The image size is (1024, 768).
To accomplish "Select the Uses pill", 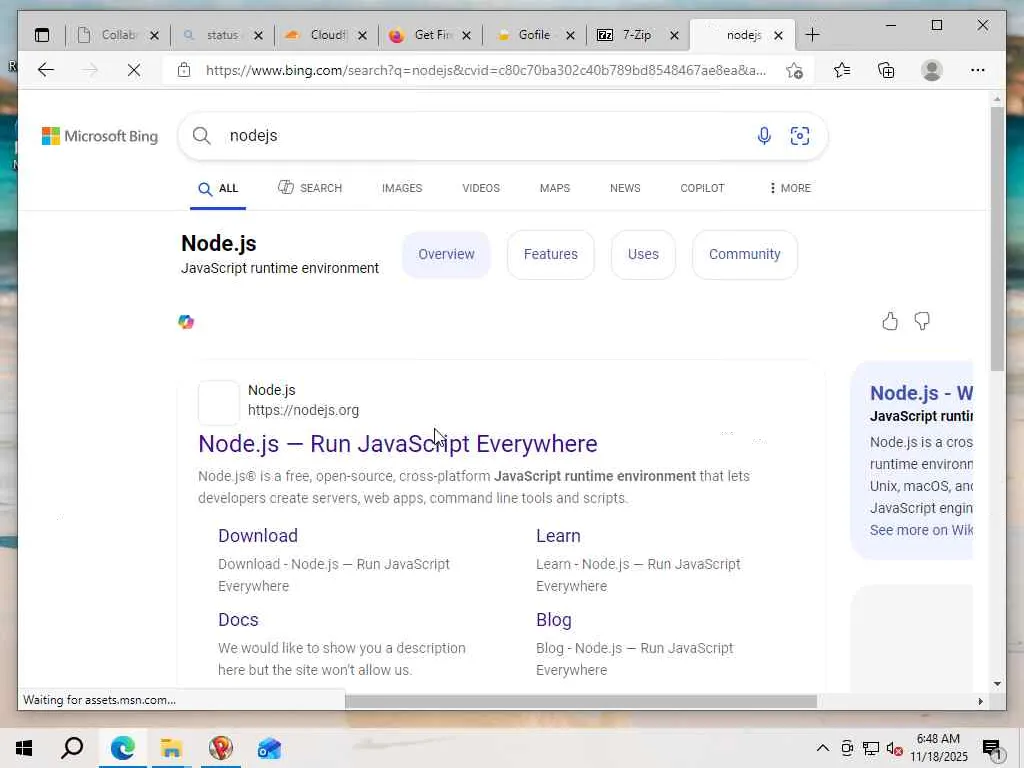I will [643, 255].
